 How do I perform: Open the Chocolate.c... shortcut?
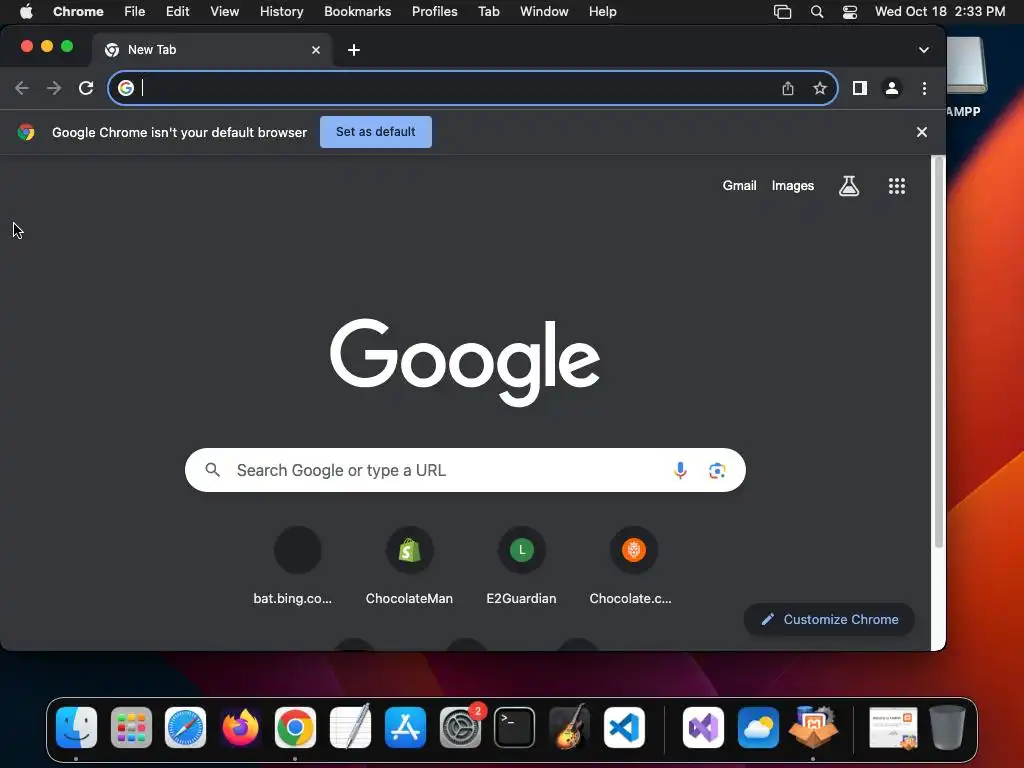click(x=633, y=566)
